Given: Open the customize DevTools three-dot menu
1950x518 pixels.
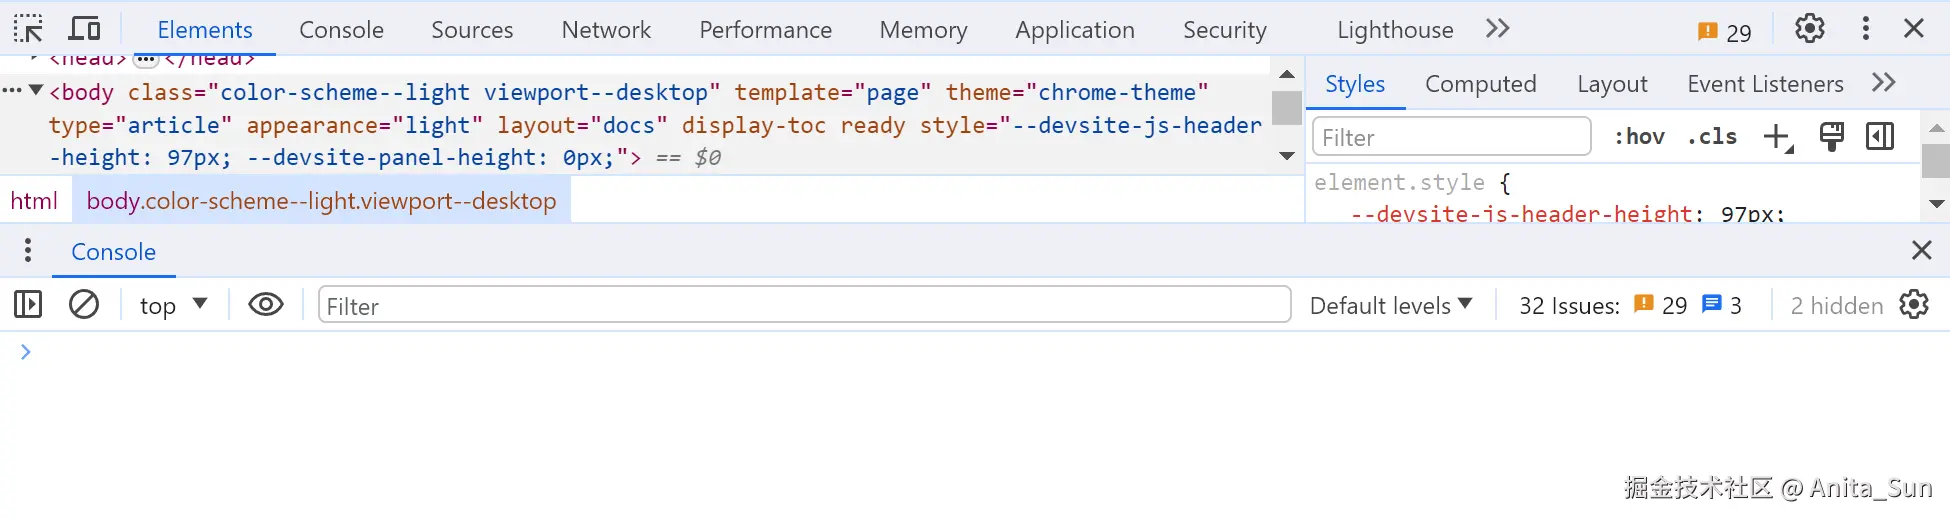Looking at the screenshot, I should 1865,29.
